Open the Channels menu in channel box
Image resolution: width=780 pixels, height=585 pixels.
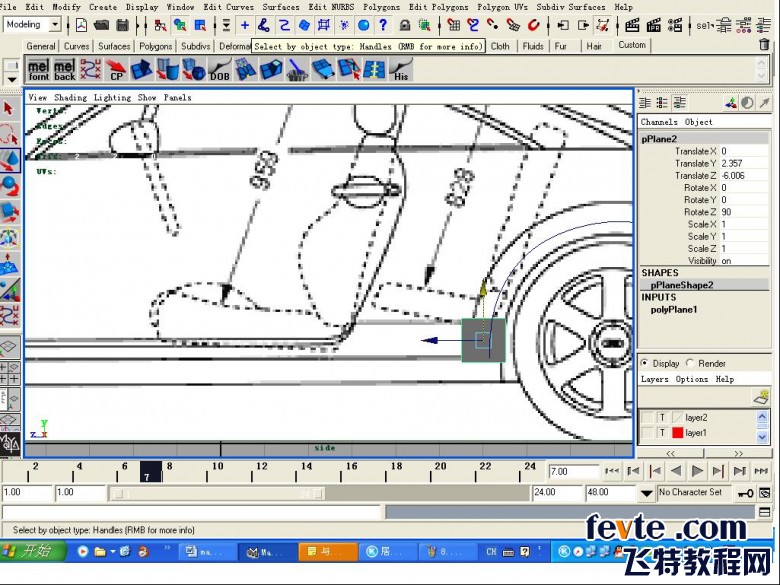tap(659, 122)
